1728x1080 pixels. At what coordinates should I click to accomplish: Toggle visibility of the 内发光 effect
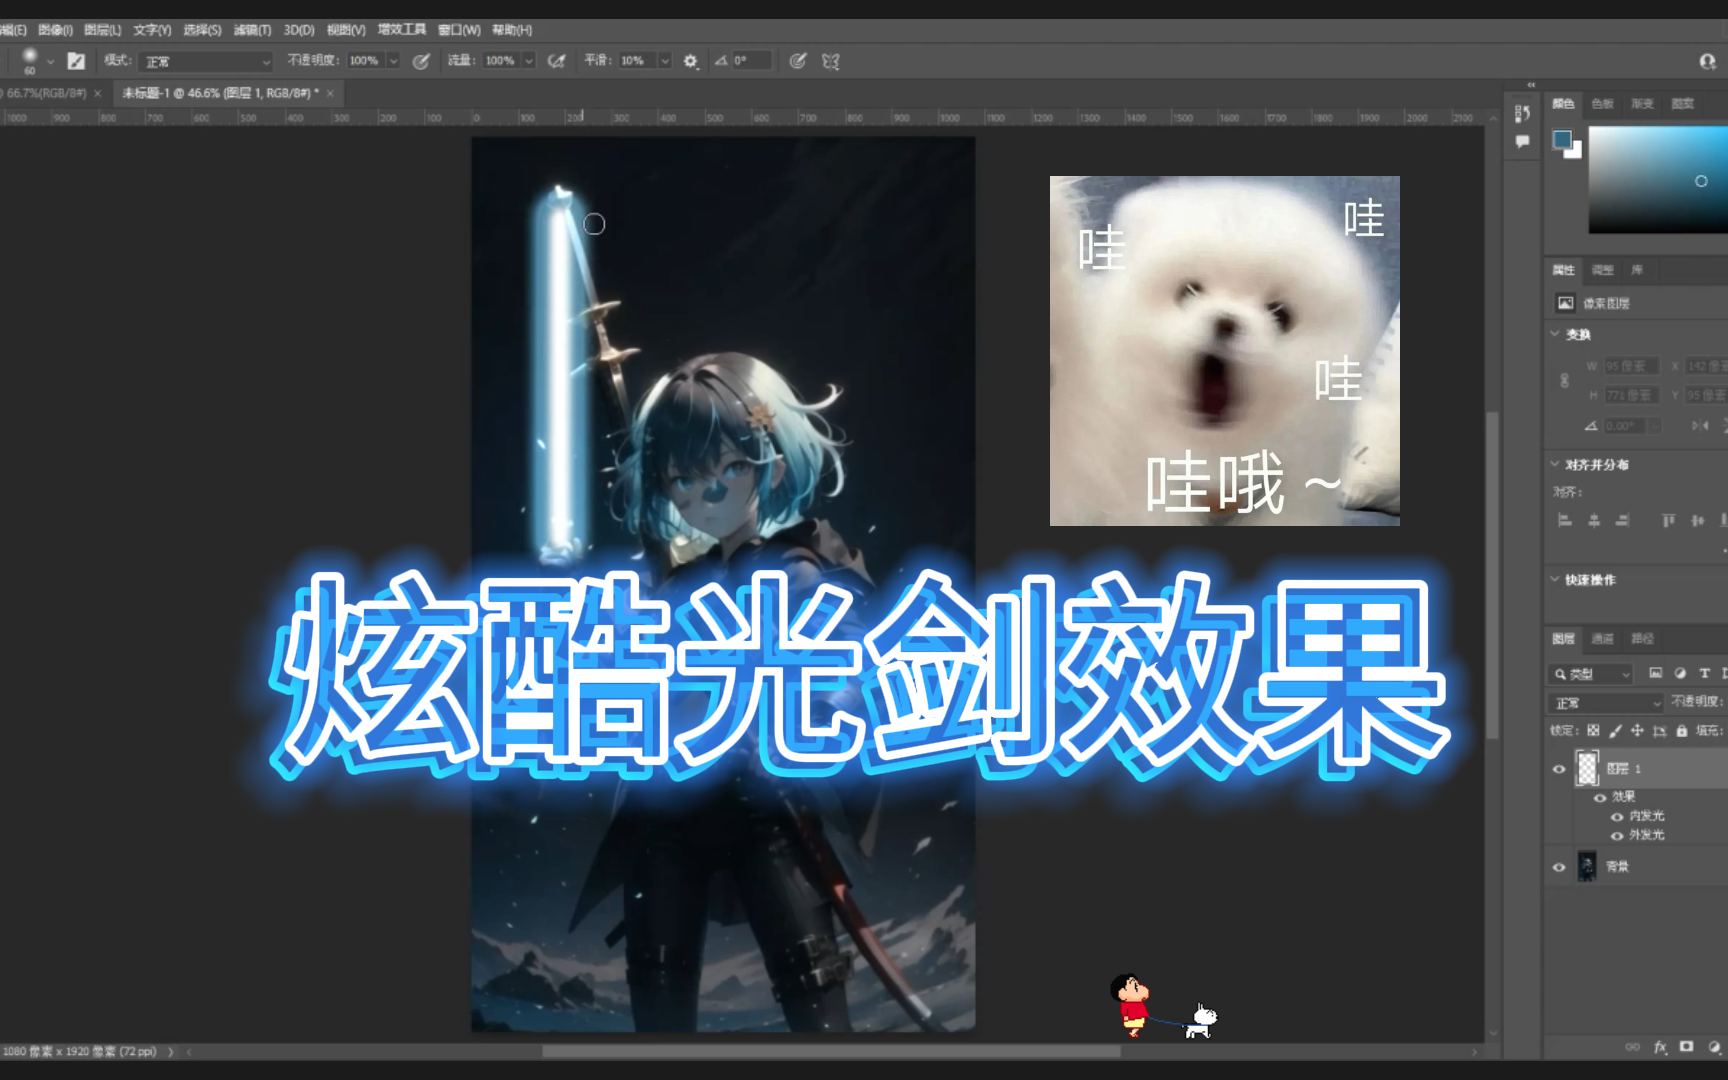tap(1618, 816)
